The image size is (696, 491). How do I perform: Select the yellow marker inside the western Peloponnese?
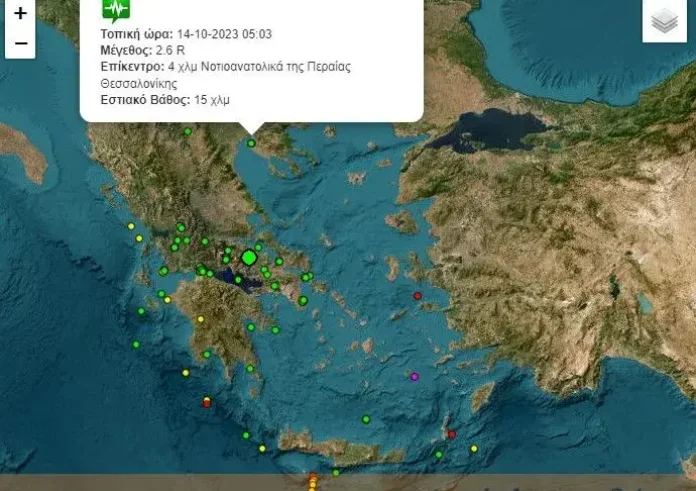click(x=201, y=319)
